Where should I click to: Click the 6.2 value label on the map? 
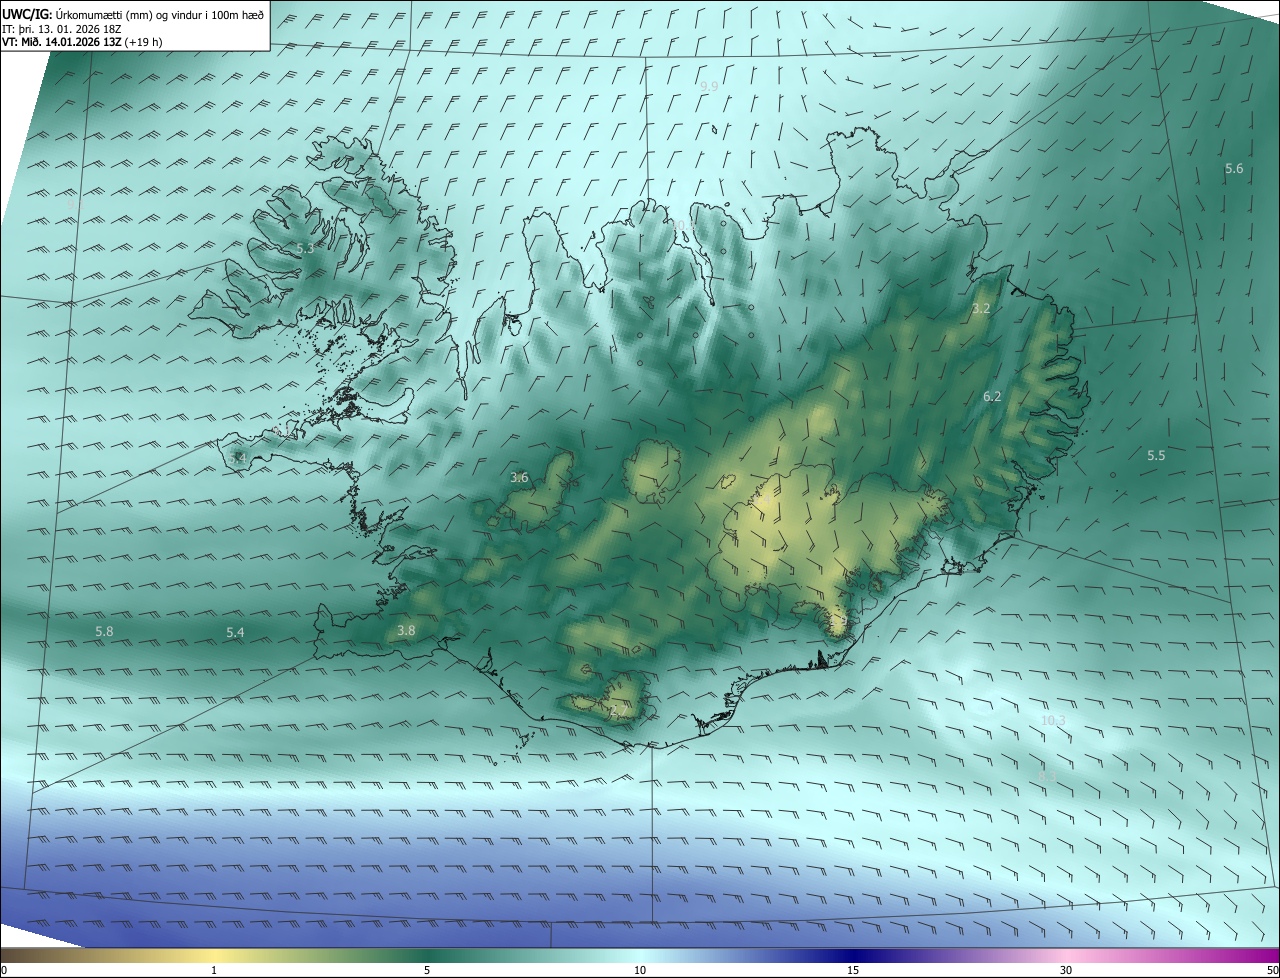pos(992,396)
